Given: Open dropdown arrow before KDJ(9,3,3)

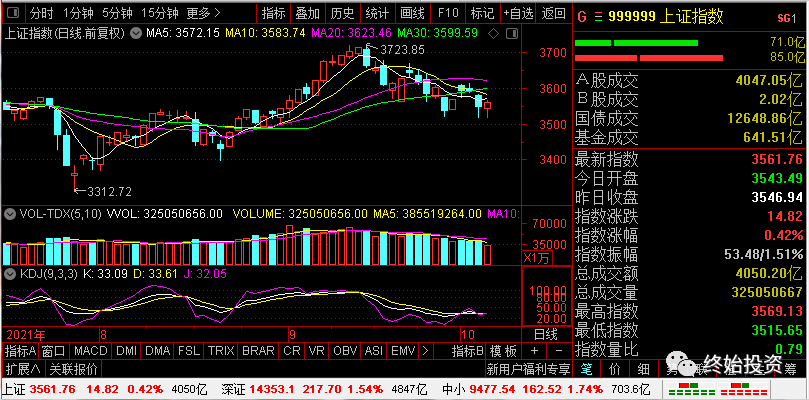Looking at the screenshot, I should 9,274.
